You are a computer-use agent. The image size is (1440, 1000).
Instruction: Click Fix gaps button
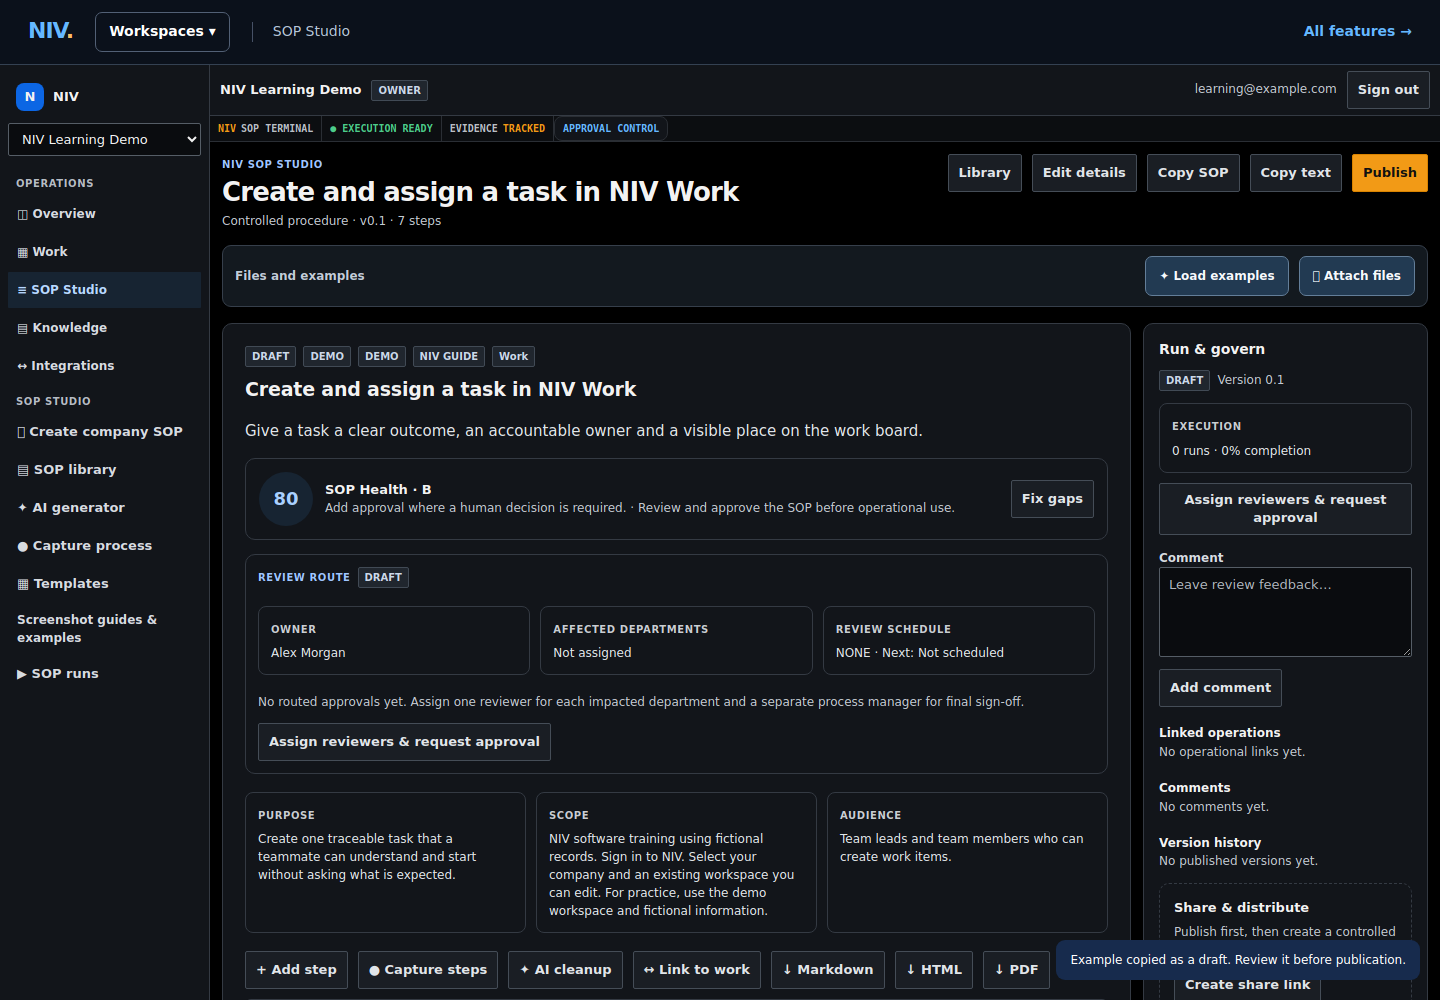(1052, 499)
